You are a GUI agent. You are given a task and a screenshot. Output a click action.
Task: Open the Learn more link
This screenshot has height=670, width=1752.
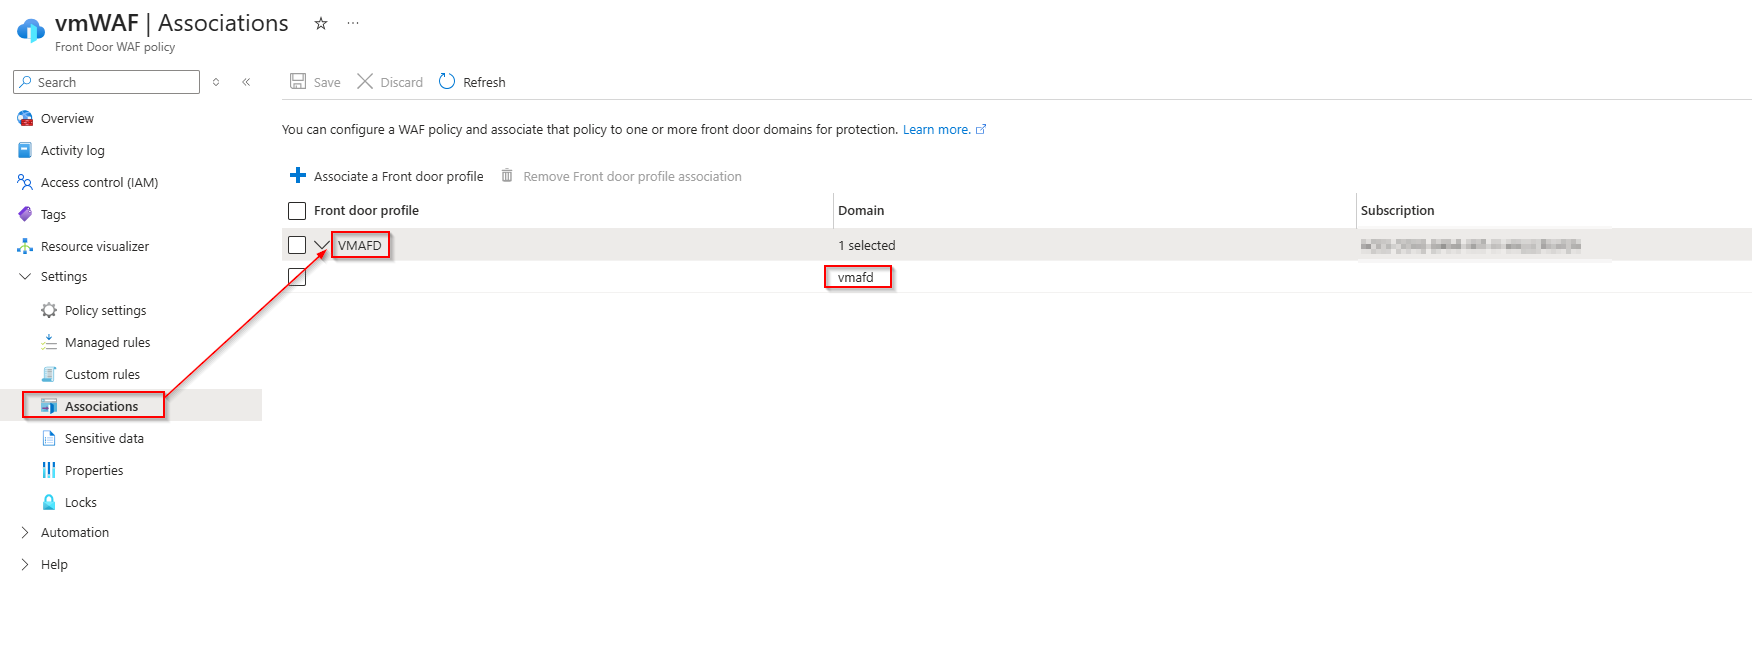936,129
